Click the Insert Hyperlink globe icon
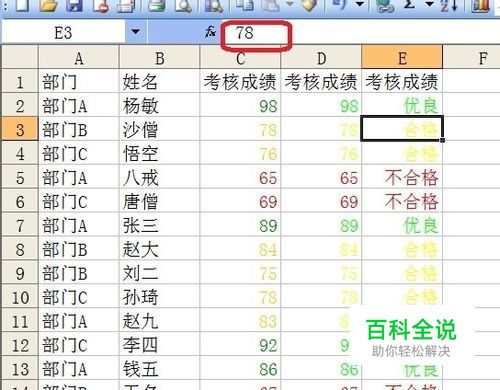This screenshot has height=390, width=500. coord(385,5)
